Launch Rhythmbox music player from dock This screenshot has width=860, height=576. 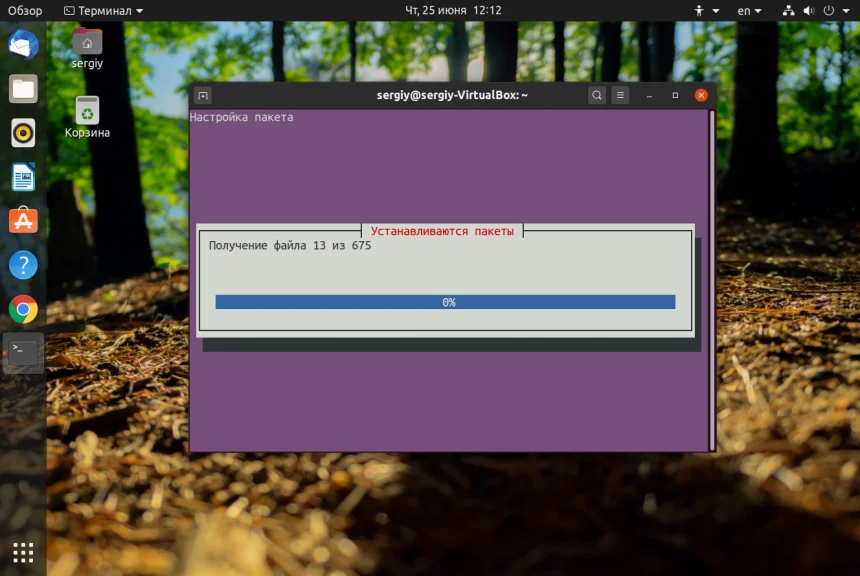(23, 133)
